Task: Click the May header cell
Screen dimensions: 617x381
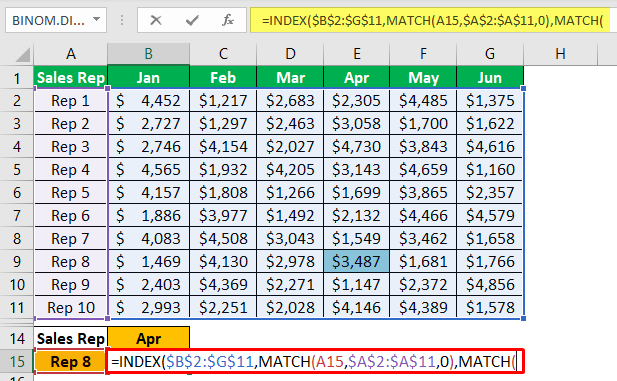Action: coord(423,78)
